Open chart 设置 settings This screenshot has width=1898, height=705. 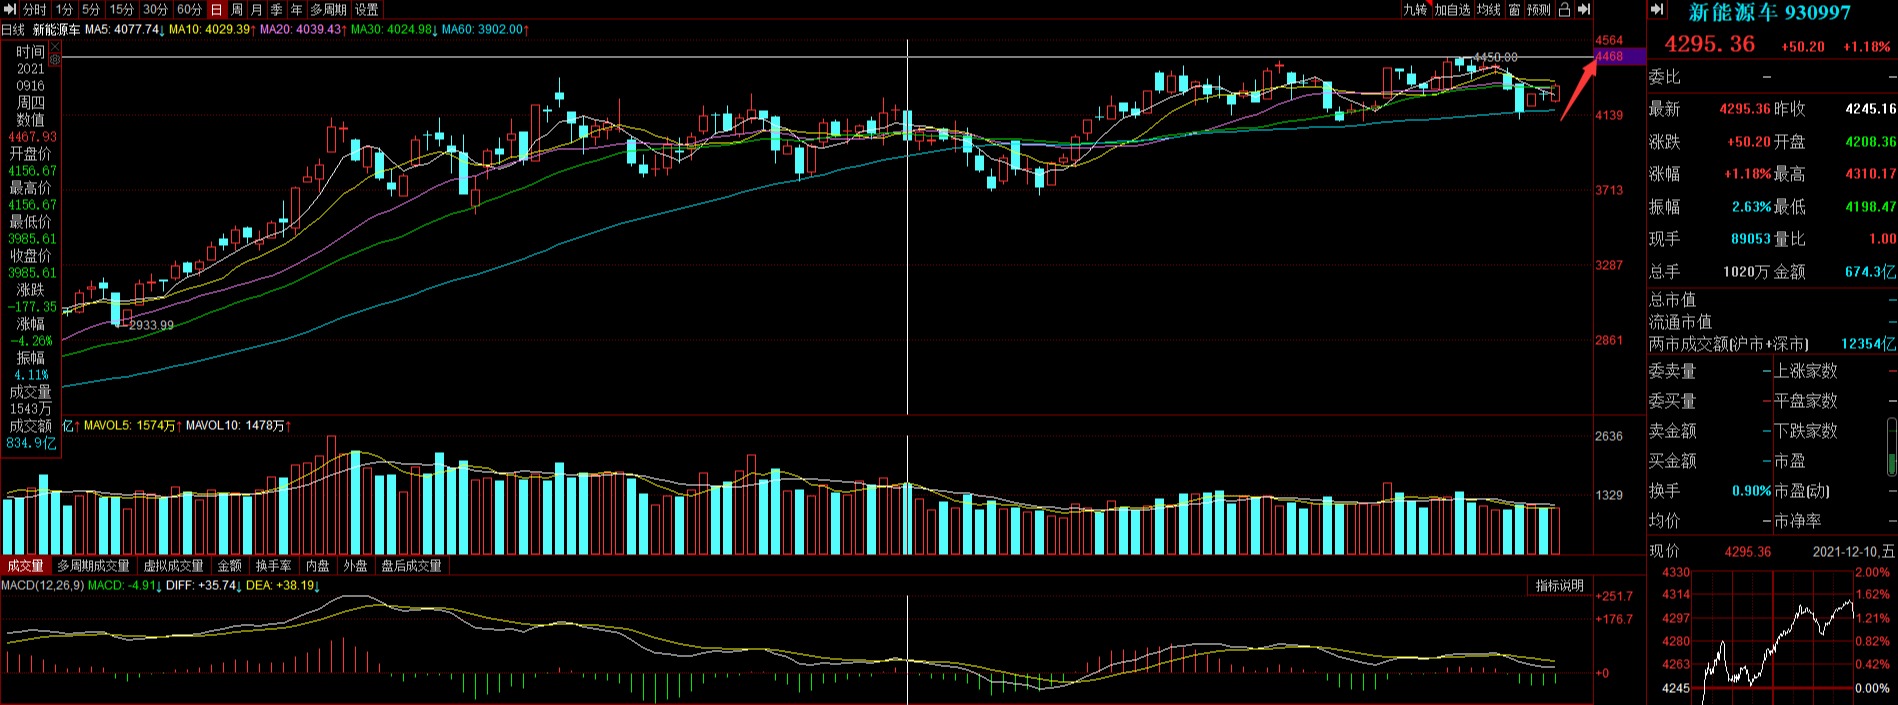[x=367, y=9]
